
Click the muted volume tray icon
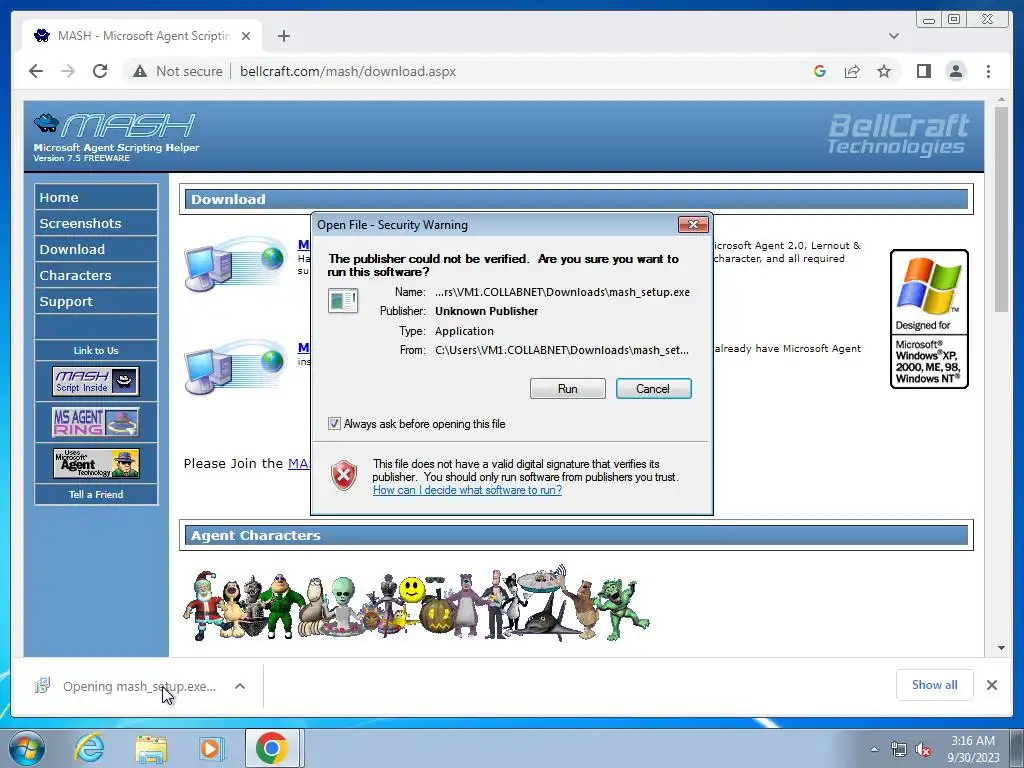(922, 749)
